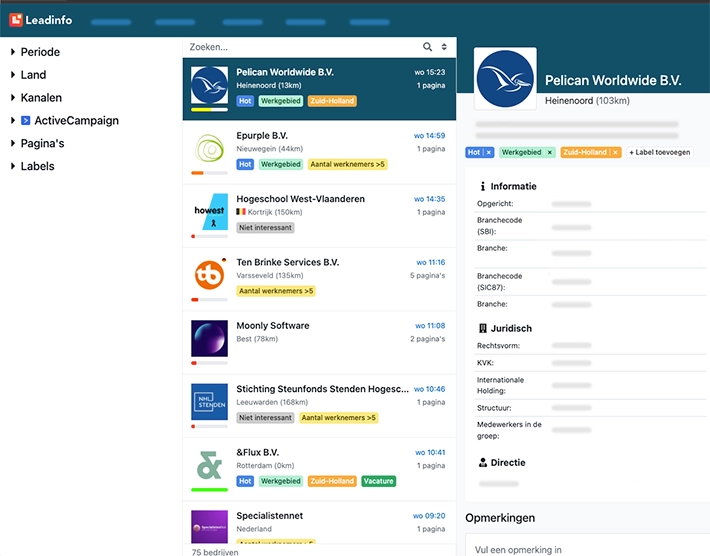The image size is (710, 556).
Task: Click Heinenoord (103km) in detail header
Action: [587, 101]
